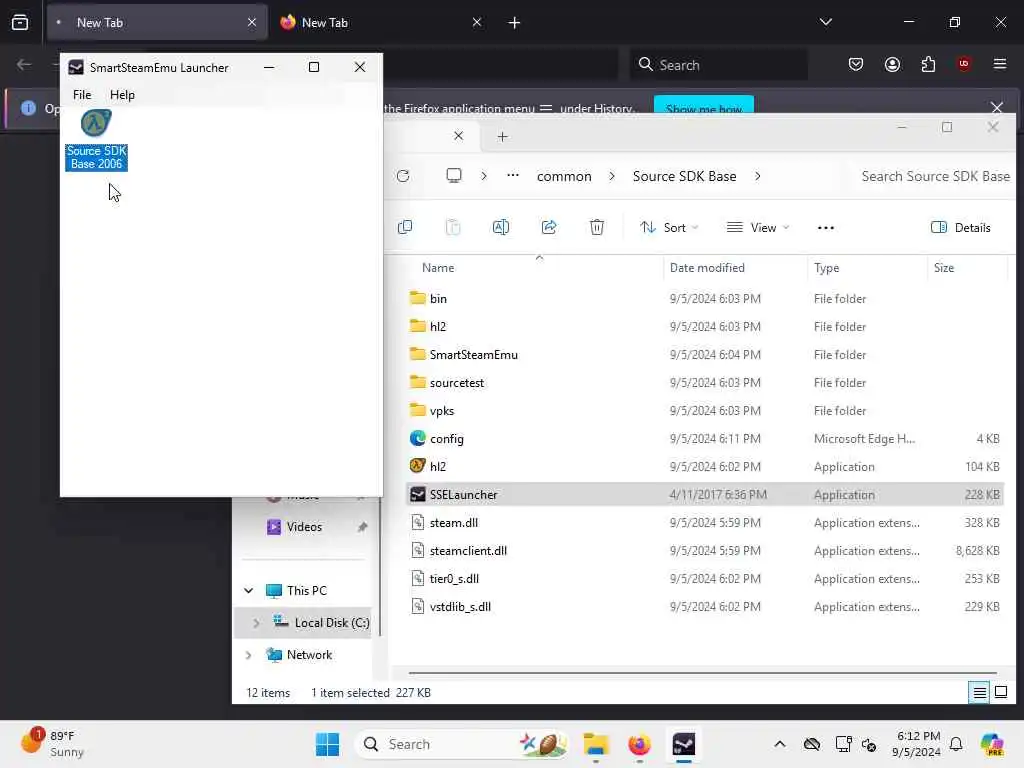
Task: Toggle the Details pane button
Action: pyautogui.click(x=960, y=227)
